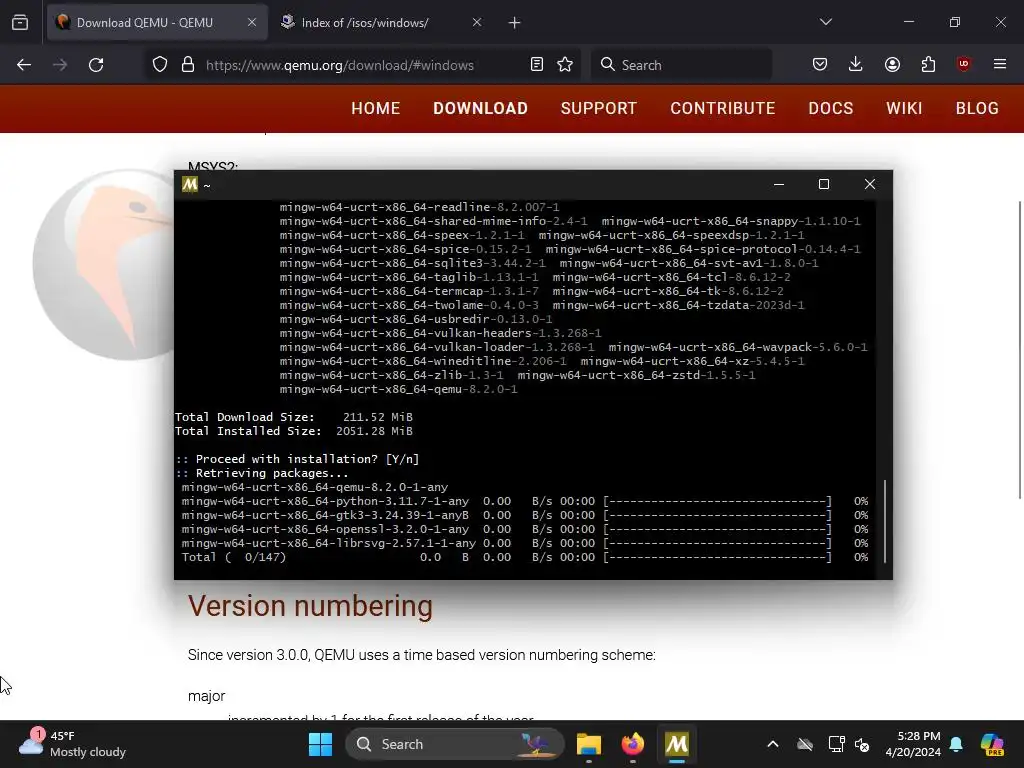Image resolution: width=1024 pixels, height=768 pixels.
Task: Click the padlock site security icon
Action: [188, 65]
